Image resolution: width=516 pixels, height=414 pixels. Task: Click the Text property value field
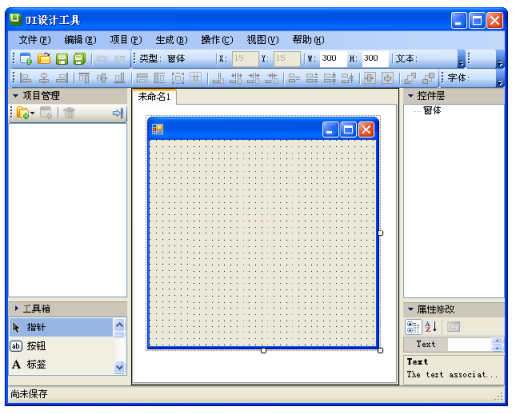470,344
